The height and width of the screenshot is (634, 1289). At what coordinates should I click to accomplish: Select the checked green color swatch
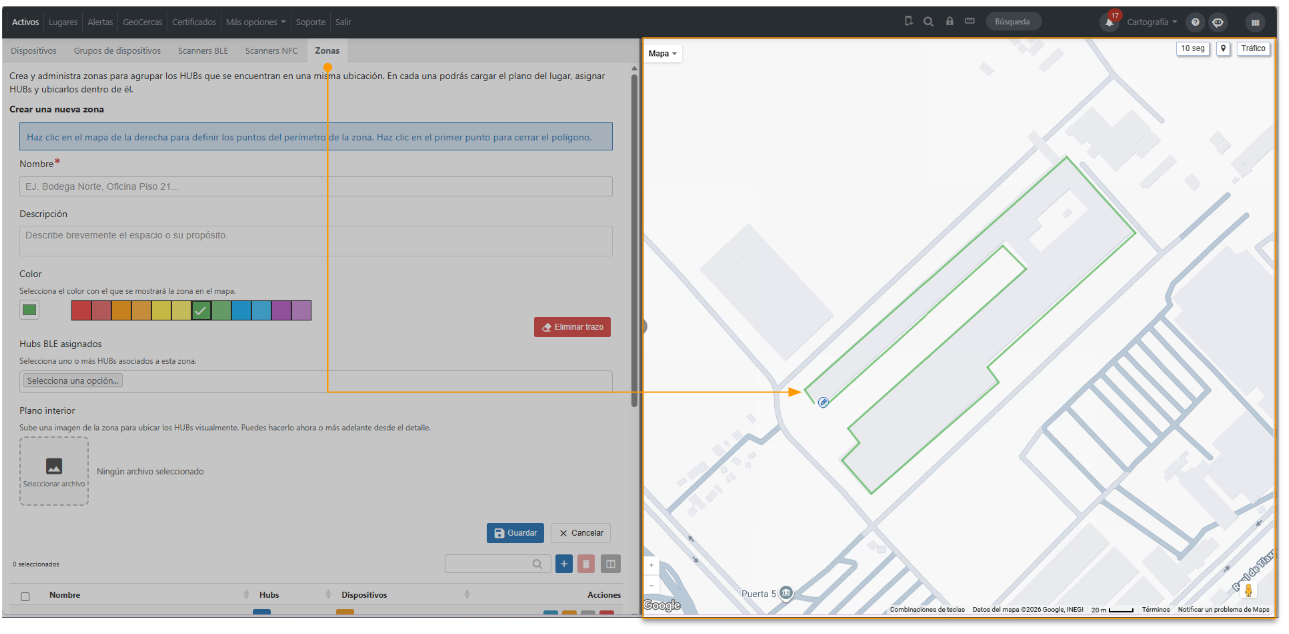(x=201, y=311)
